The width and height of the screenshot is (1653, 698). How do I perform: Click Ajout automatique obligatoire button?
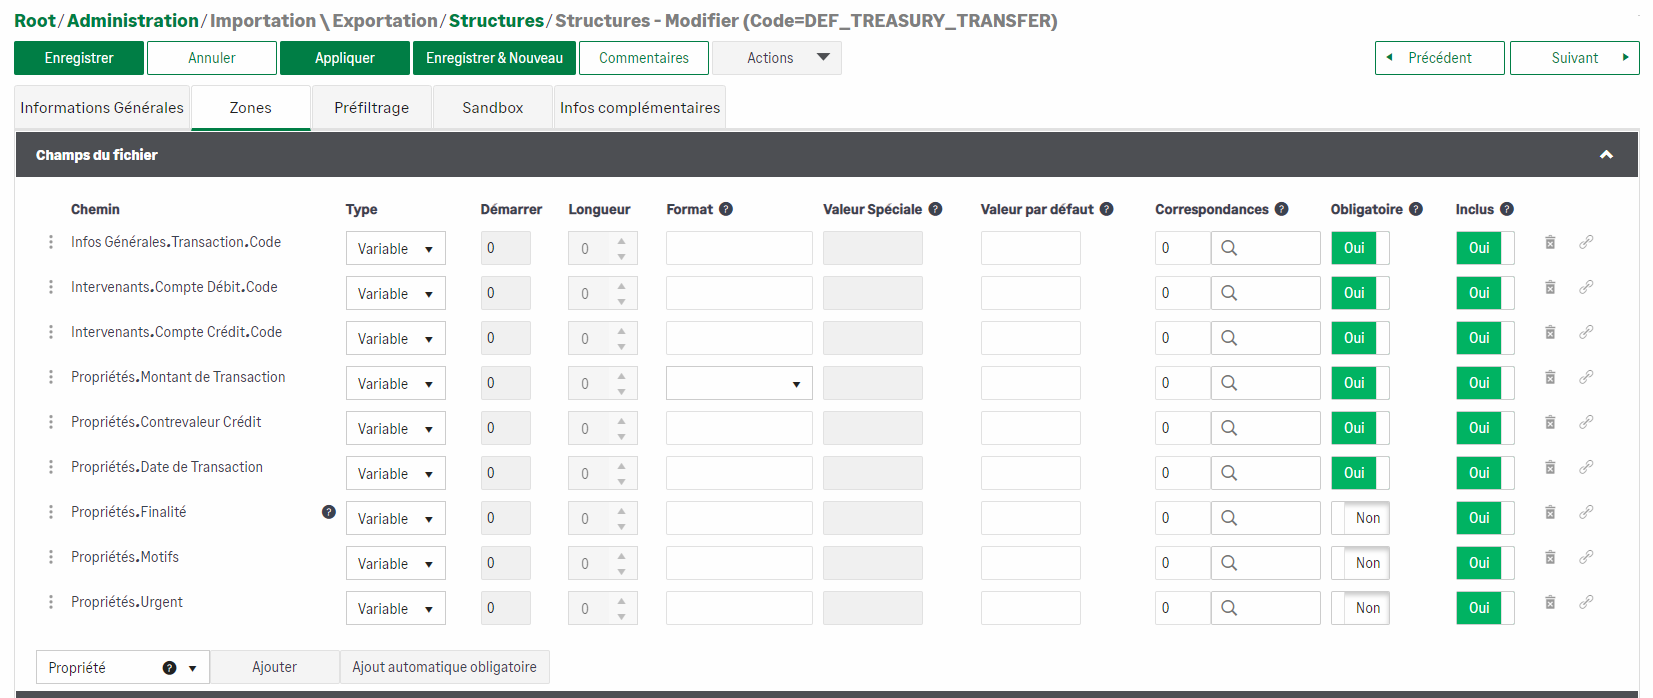[x=444, y=667]
